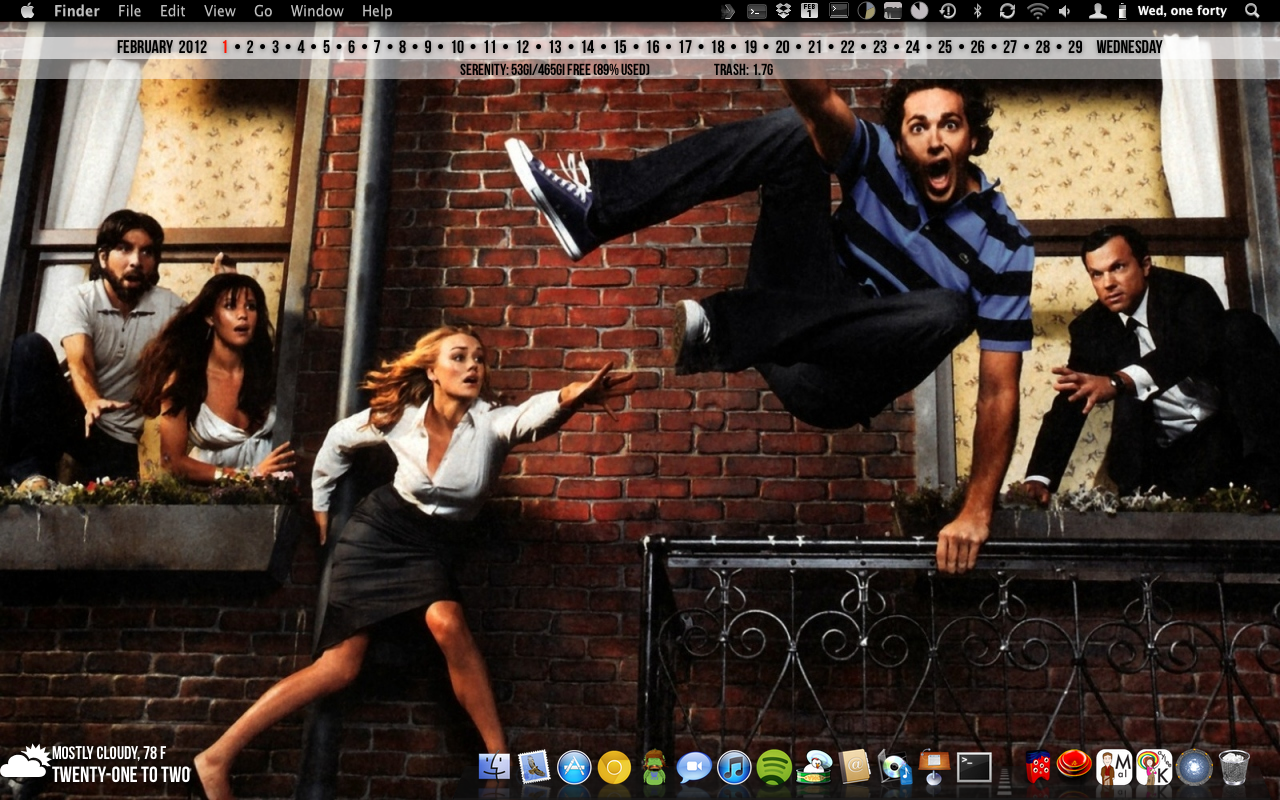Click the "WEDNESDAY" label

(1129, 47)
